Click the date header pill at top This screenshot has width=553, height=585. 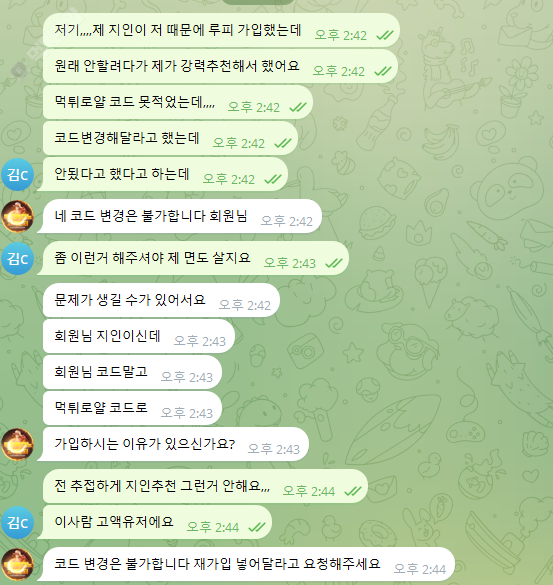(257, 2)
